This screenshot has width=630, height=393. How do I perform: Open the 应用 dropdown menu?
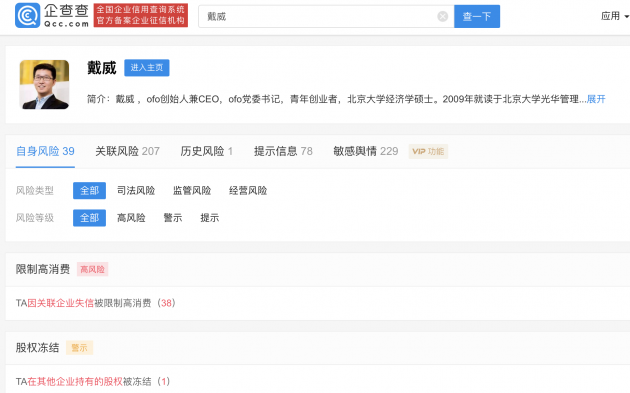click(x=614, y=16)
